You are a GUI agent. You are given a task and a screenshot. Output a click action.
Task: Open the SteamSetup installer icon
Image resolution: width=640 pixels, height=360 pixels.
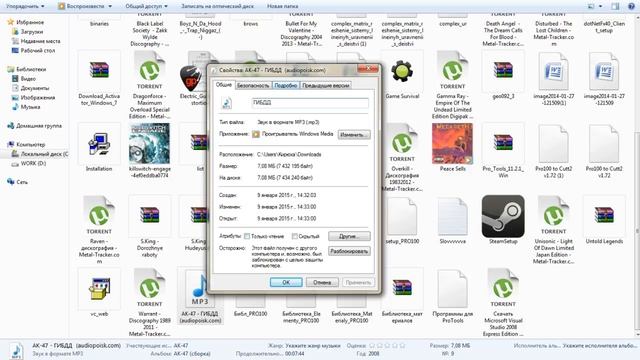pyautogui.click(x=503, y=216)
